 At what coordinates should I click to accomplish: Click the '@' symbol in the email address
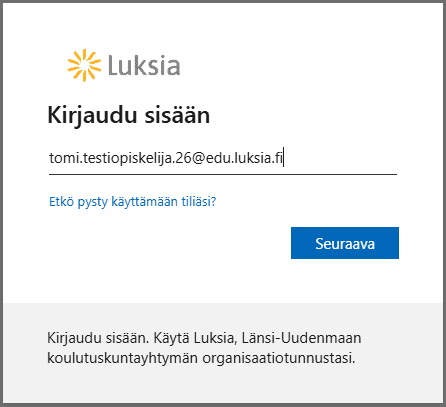(198, 158)
